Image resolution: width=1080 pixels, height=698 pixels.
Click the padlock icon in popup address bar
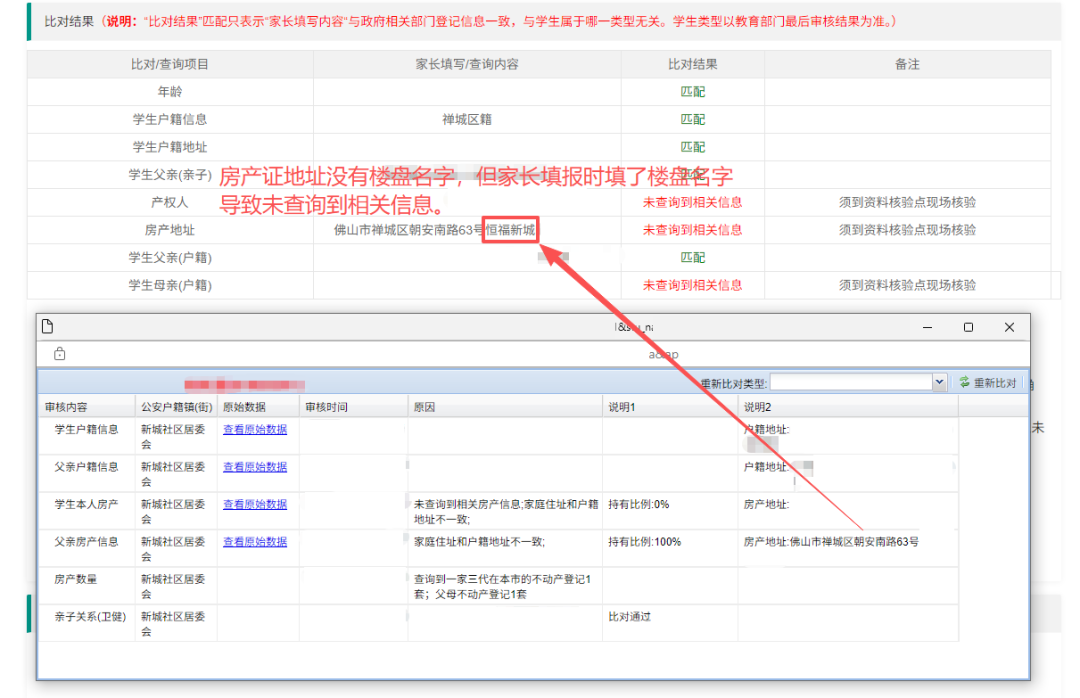click(x=60, y=353)
